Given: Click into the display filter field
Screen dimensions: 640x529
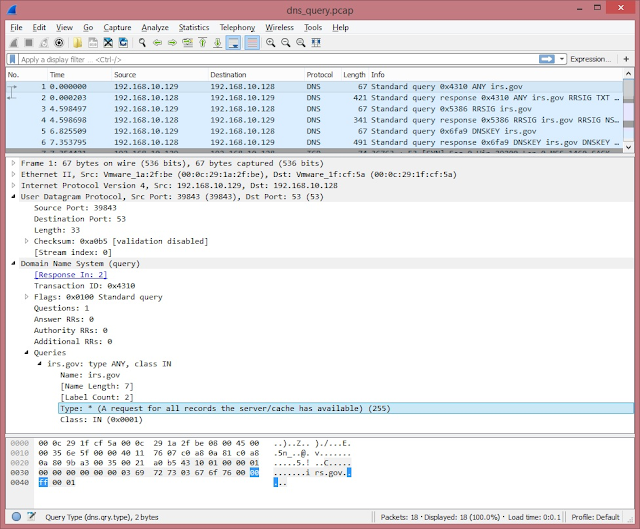Looking at the screenshot, I should pyautogui.click(x=279, y=59).
